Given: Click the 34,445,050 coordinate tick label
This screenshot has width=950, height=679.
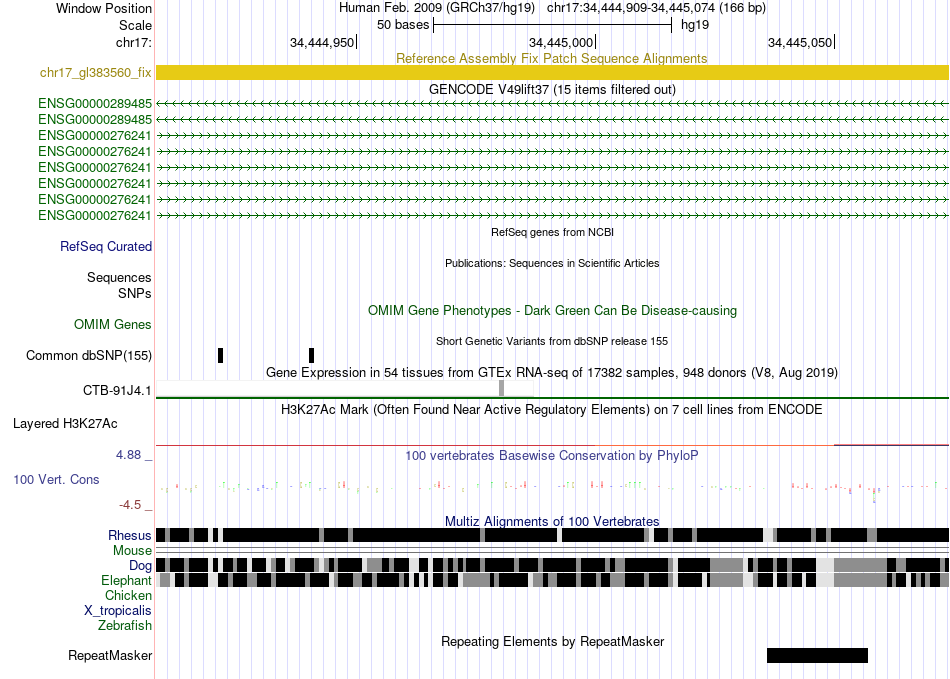Looking at the screenshot, I should 800,42.
